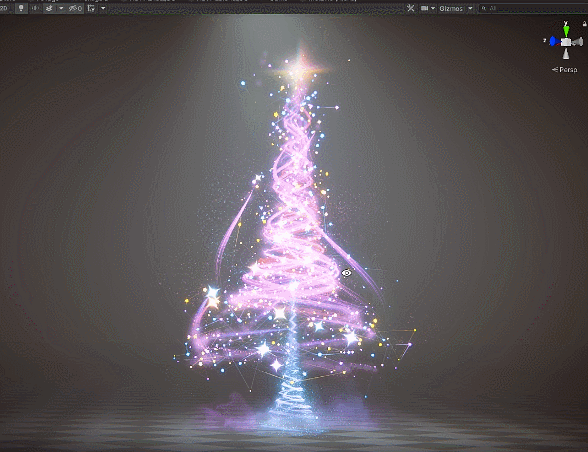Toggle scene effects (skybox, fog) icon
The width and height of the screenshot is (588, 452).
point(49,8)
